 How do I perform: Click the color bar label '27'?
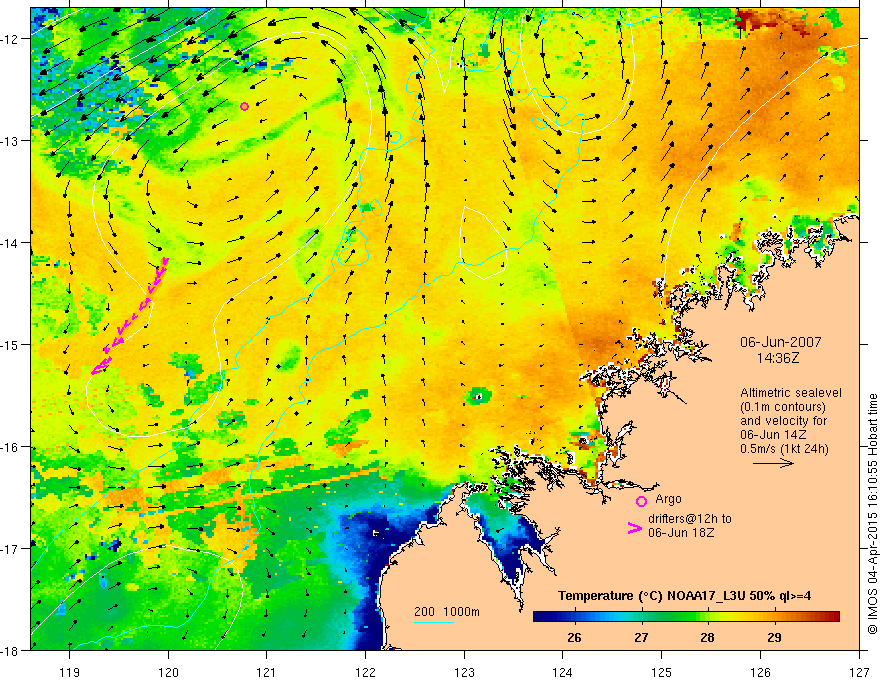pos(641,637)
